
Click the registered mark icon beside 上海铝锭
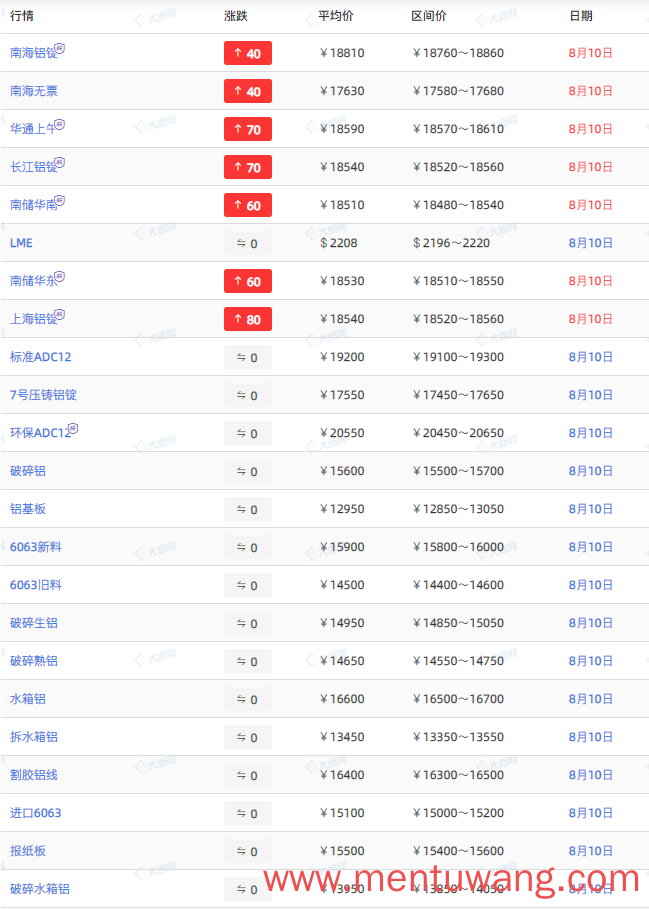tap(60, 314)
